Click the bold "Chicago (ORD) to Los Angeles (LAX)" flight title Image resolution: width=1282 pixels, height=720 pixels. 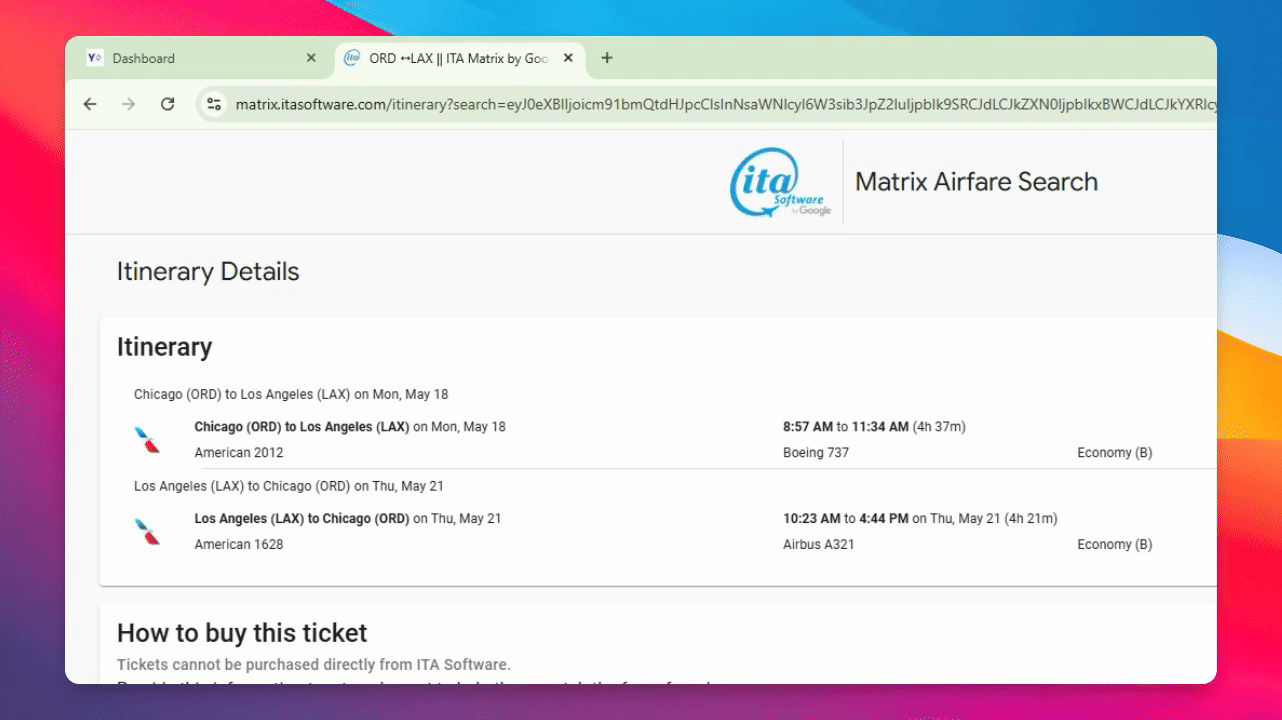(302, 427)
